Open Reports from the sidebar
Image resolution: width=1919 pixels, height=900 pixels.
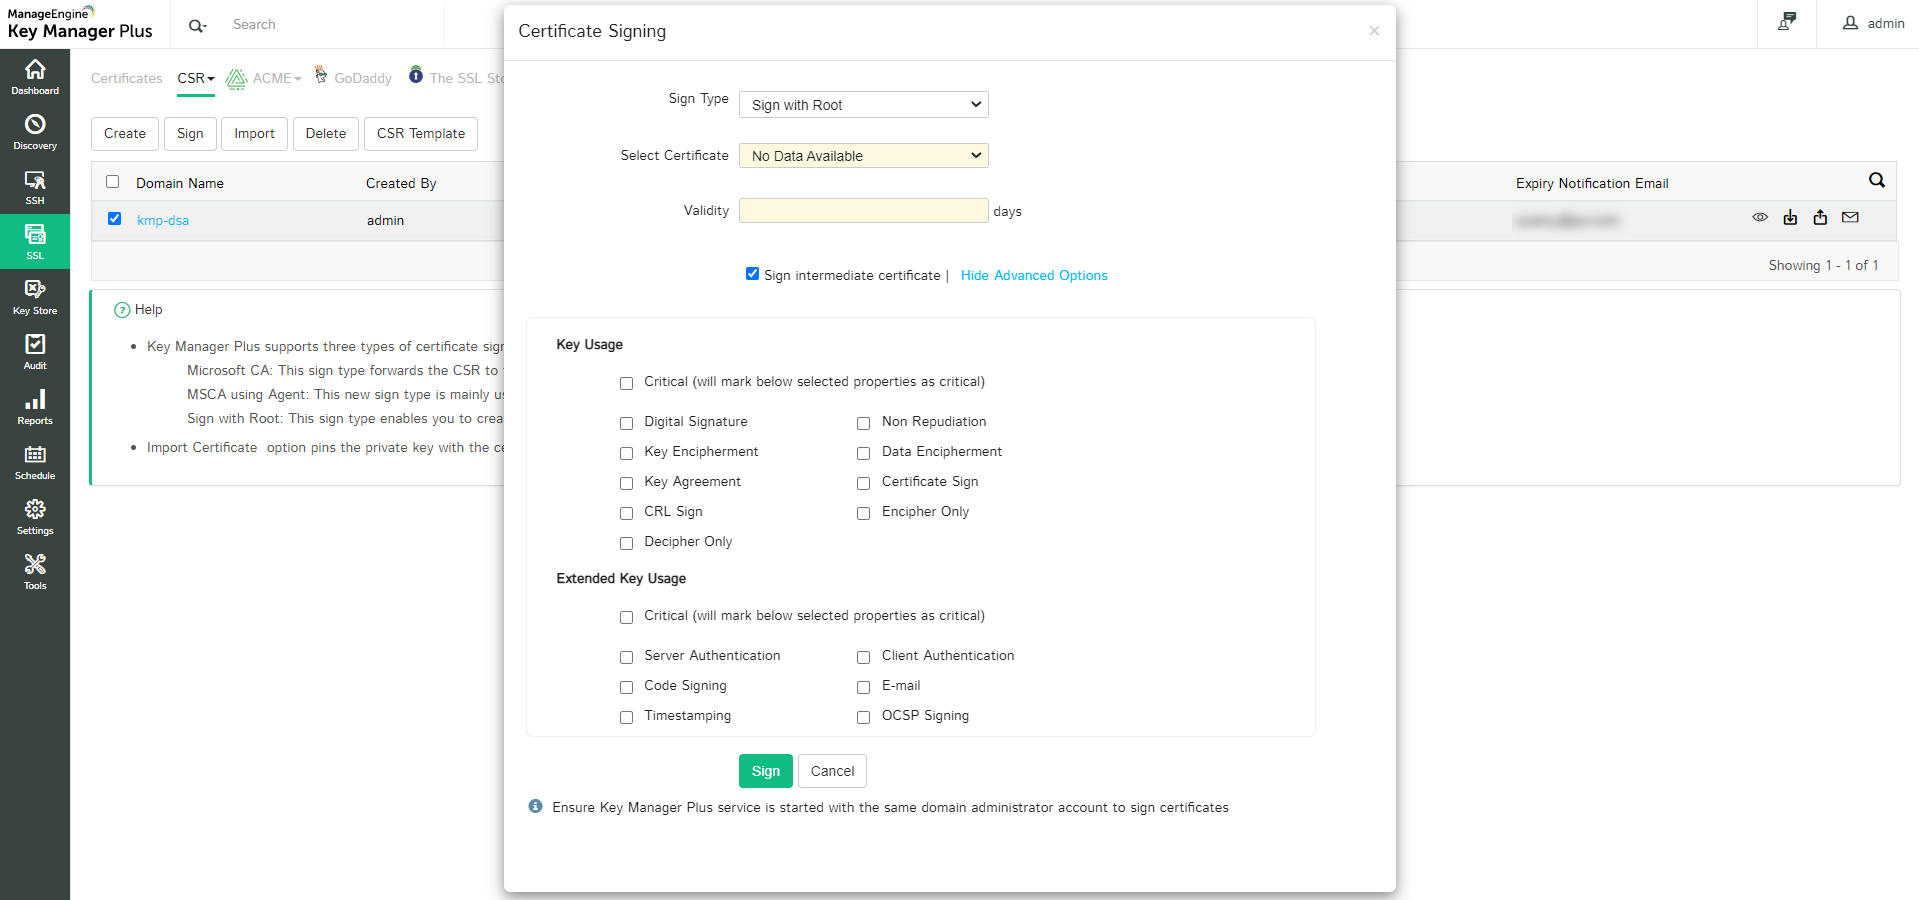35,406
